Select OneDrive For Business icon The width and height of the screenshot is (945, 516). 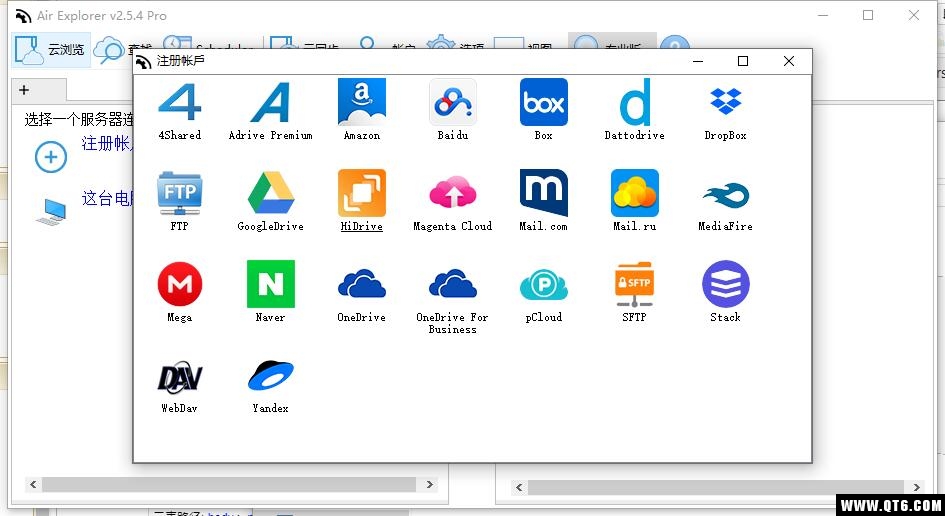(453, 284)
